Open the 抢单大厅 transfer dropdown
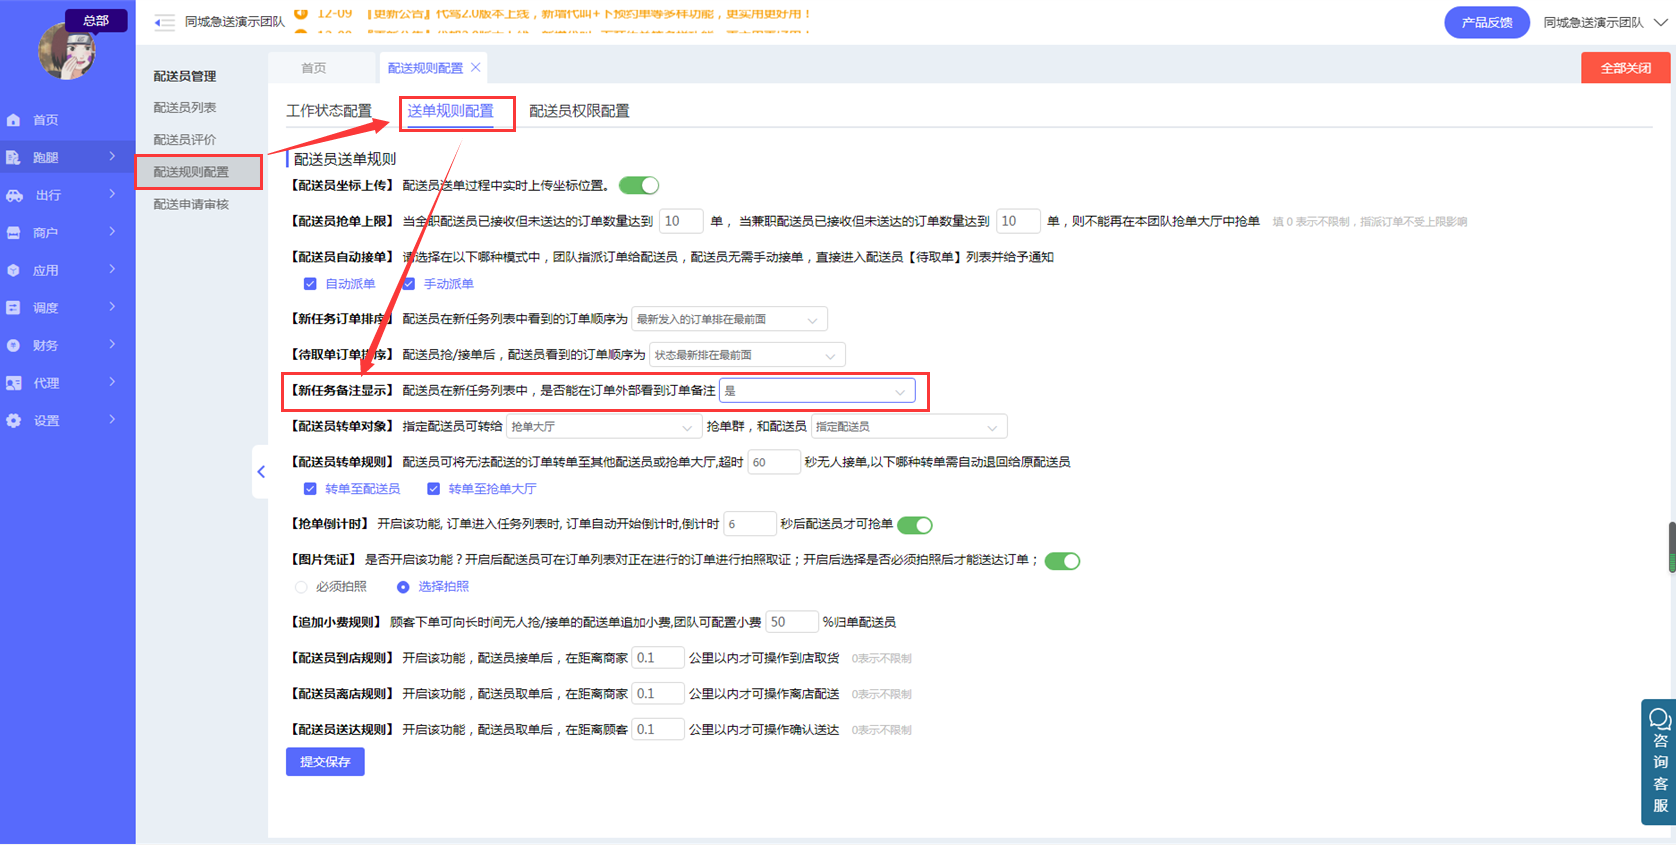Viewport: 1676px width, 845px height. click(603, 427)
